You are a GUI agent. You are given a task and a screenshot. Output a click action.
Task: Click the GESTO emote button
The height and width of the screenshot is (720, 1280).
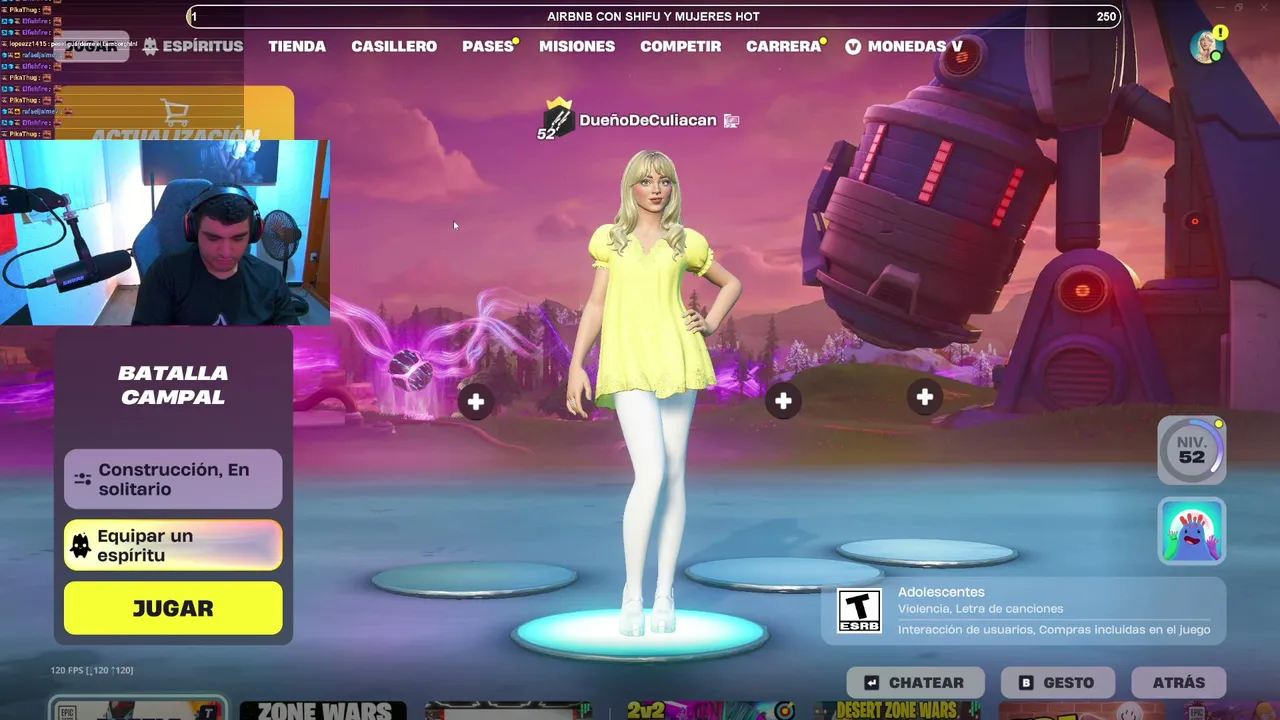(x=1058, y=683)
